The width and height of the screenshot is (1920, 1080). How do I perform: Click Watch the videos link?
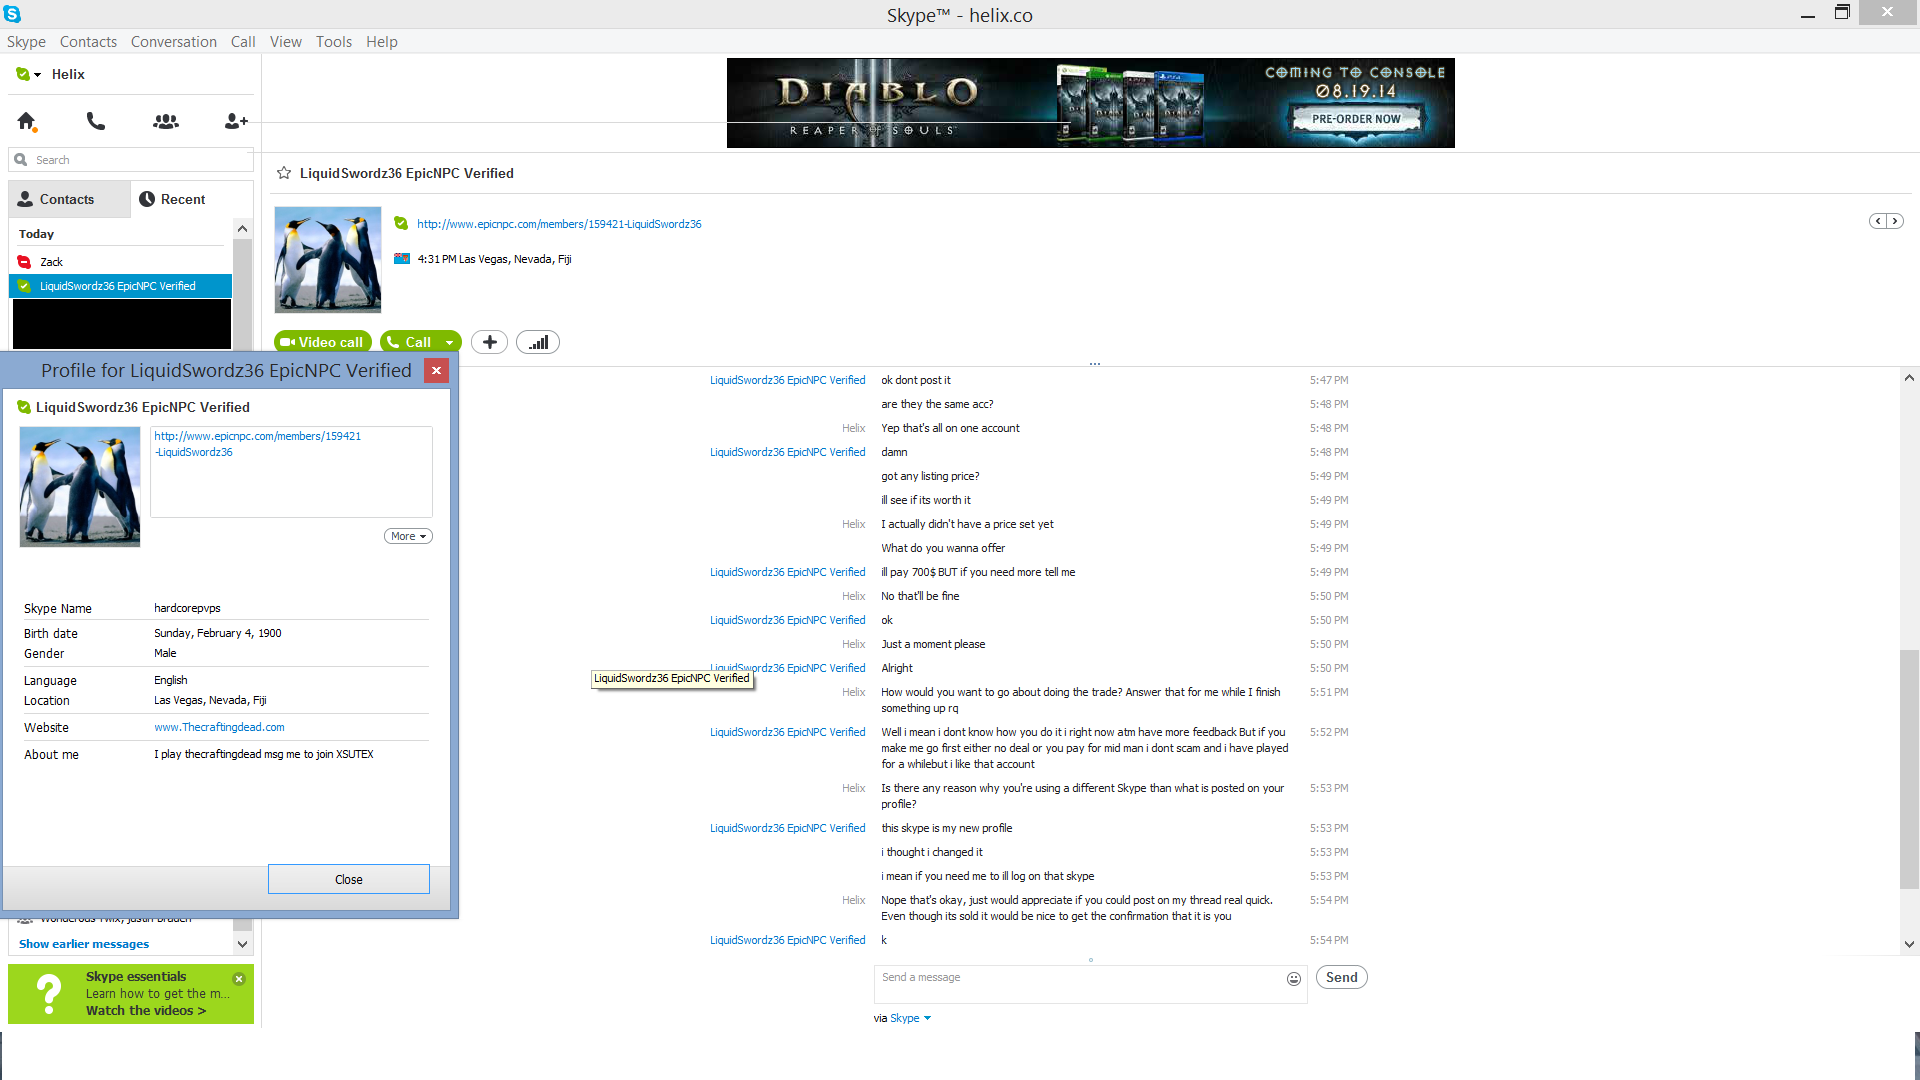[x=146, y=1010]
